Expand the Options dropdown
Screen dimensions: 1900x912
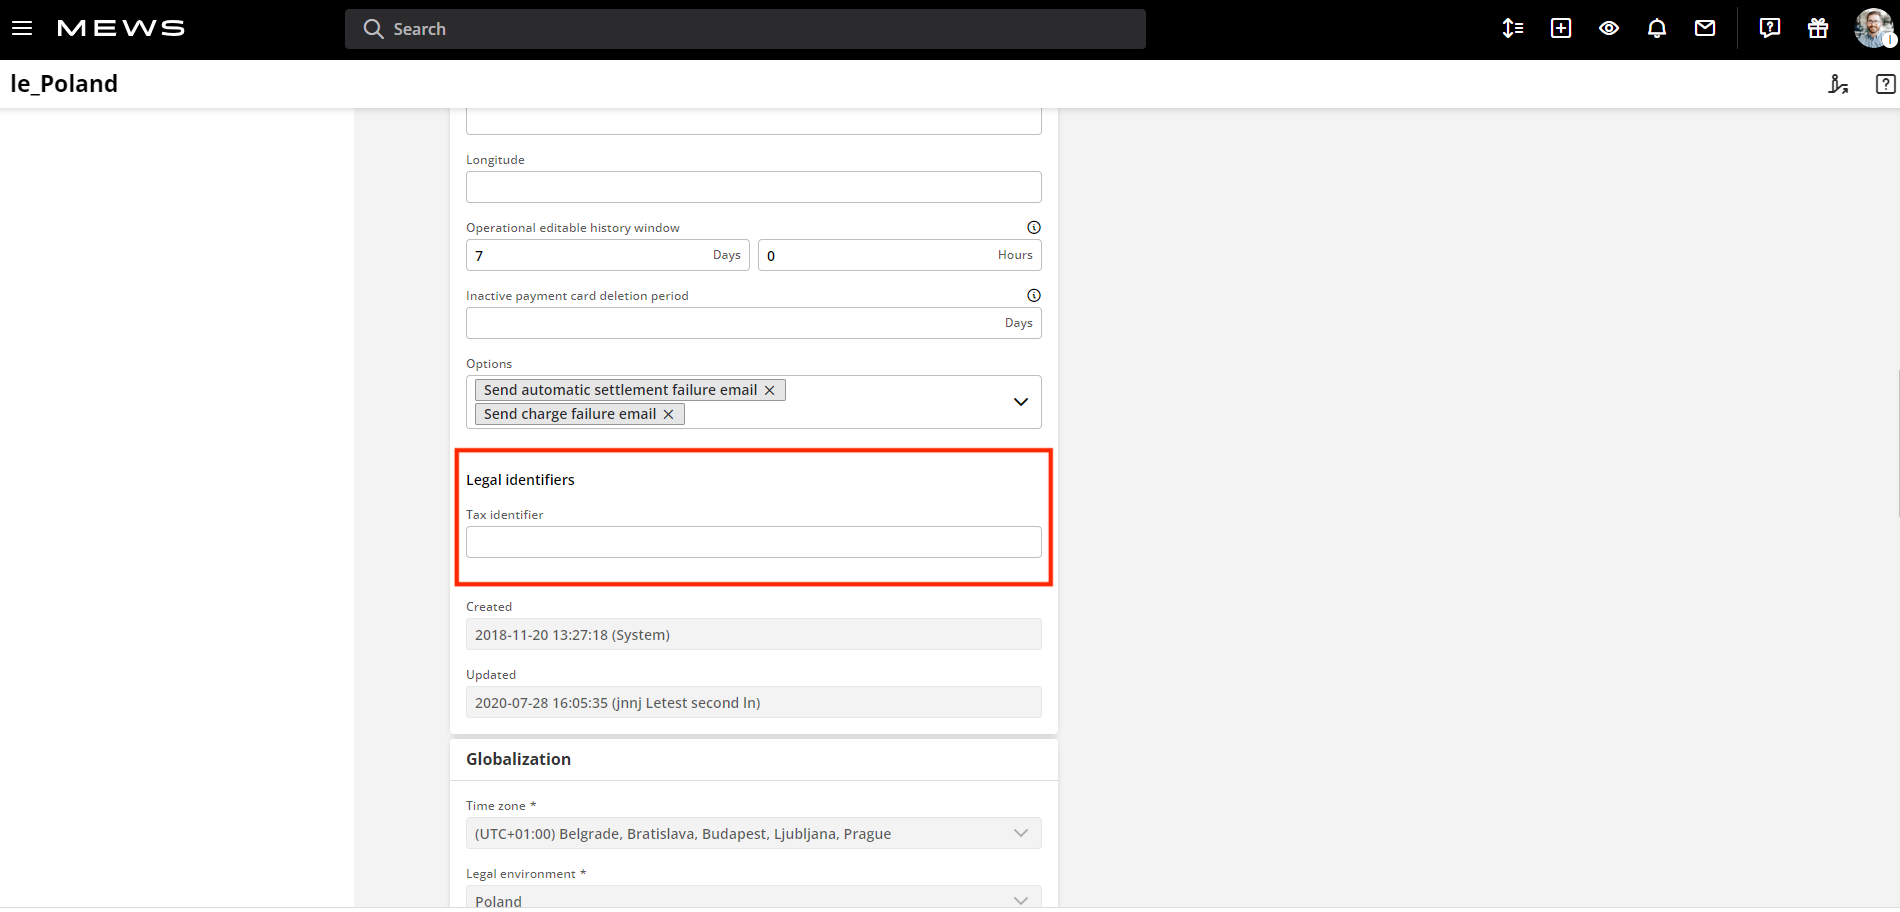(1021, 401)
